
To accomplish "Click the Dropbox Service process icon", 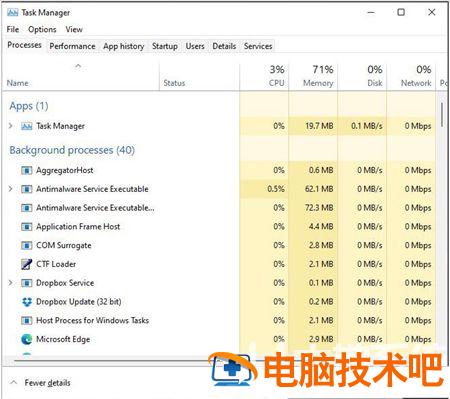I will pyautogui.click(x=26, y=283).
